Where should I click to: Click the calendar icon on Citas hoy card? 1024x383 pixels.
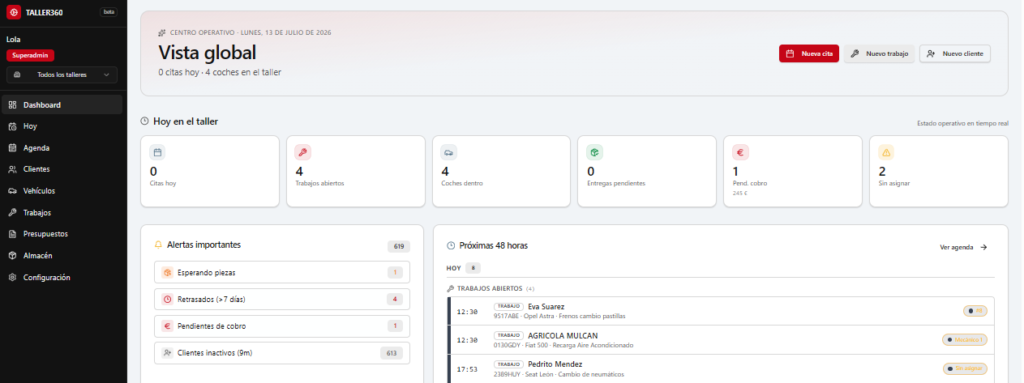tap(157, 152)
